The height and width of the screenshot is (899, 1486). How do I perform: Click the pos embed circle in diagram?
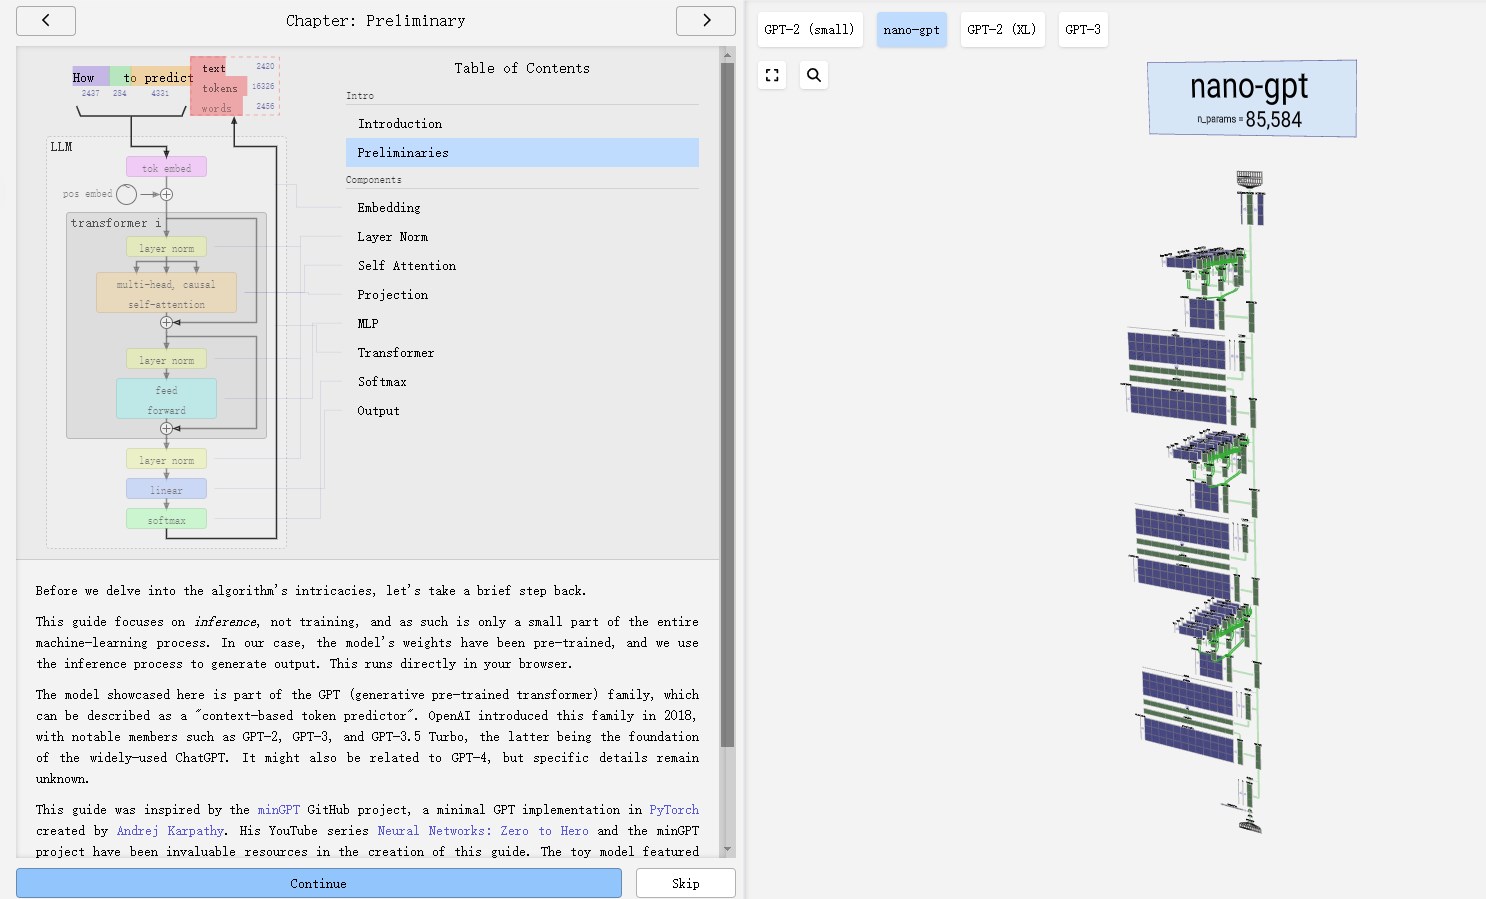click(x=126, y=194)
